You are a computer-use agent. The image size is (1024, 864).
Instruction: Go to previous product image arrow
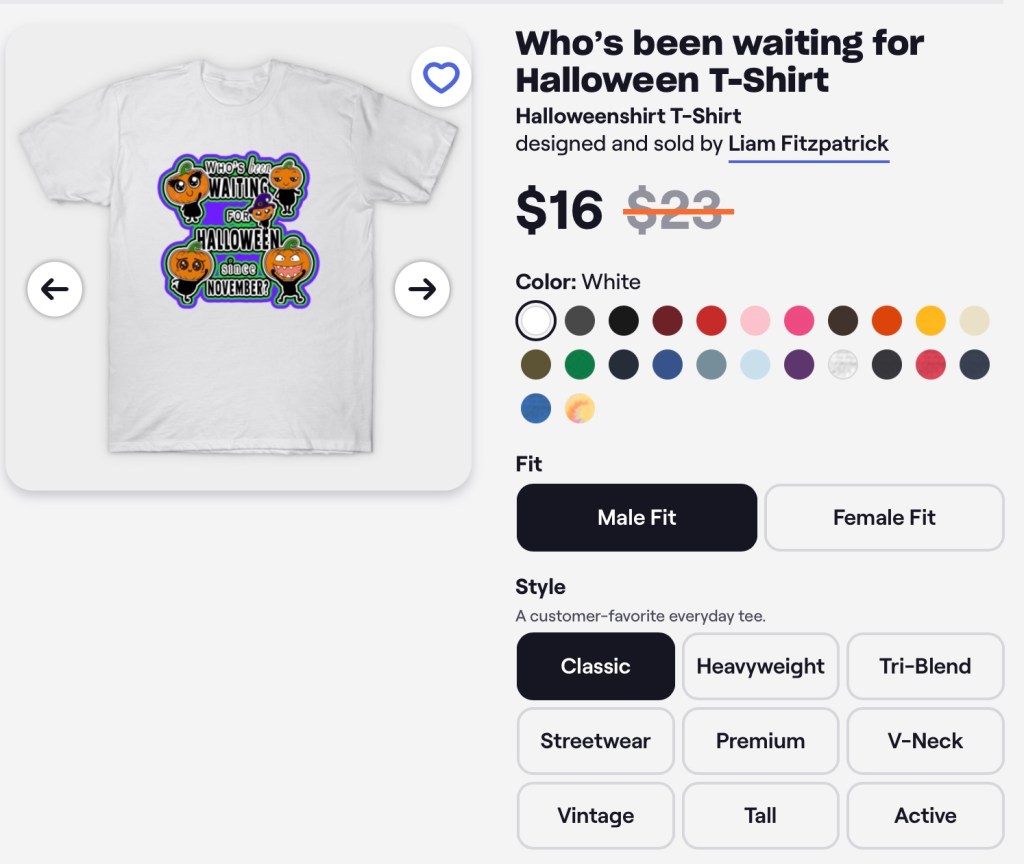pos(54,289)
